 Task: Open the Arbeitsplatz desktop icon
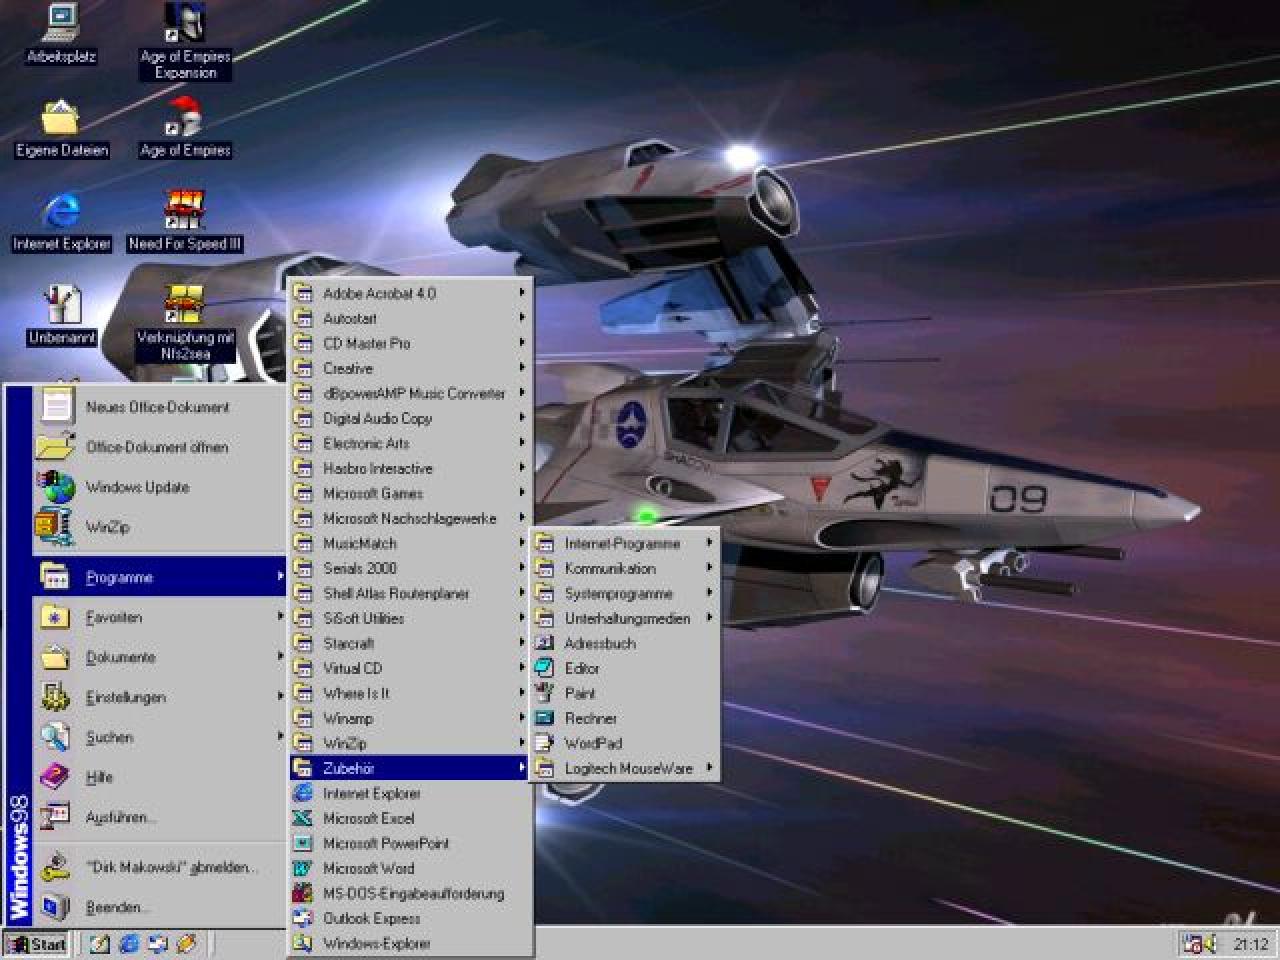click(x=61, y=35)
